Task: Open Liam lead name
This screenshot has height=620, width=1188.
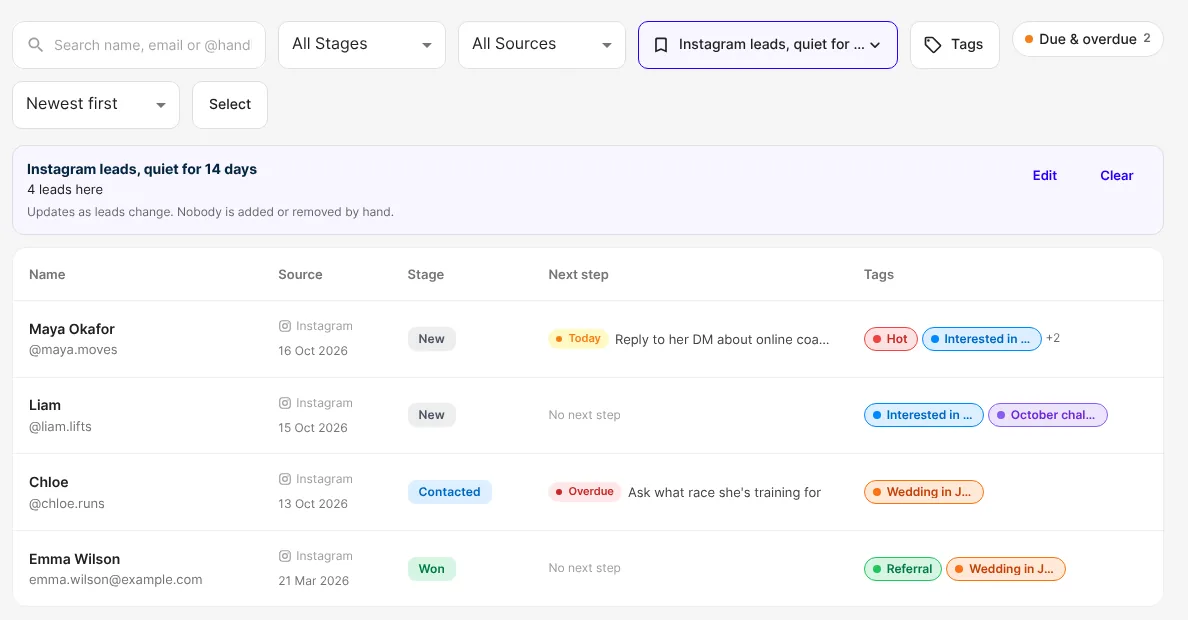Action: [45, 406]
